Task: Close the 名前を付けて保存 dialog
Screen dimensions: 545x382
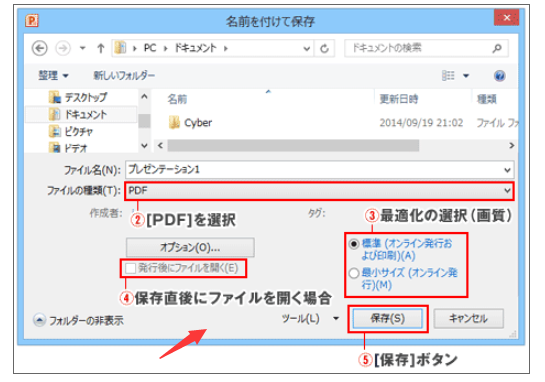Action: [x=506, y=17]
